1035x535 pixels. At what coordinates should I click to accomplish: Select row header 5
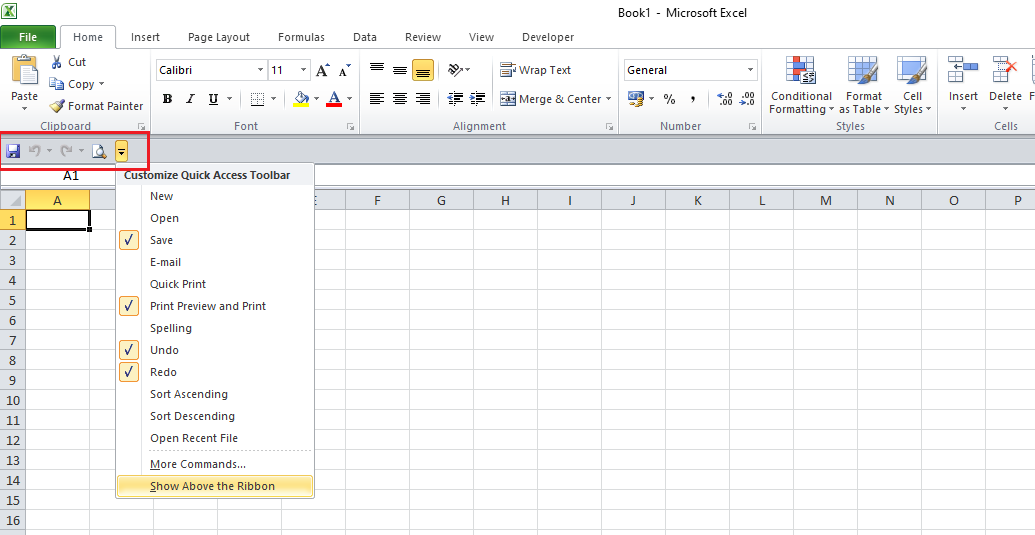click(x=12, y=300)
